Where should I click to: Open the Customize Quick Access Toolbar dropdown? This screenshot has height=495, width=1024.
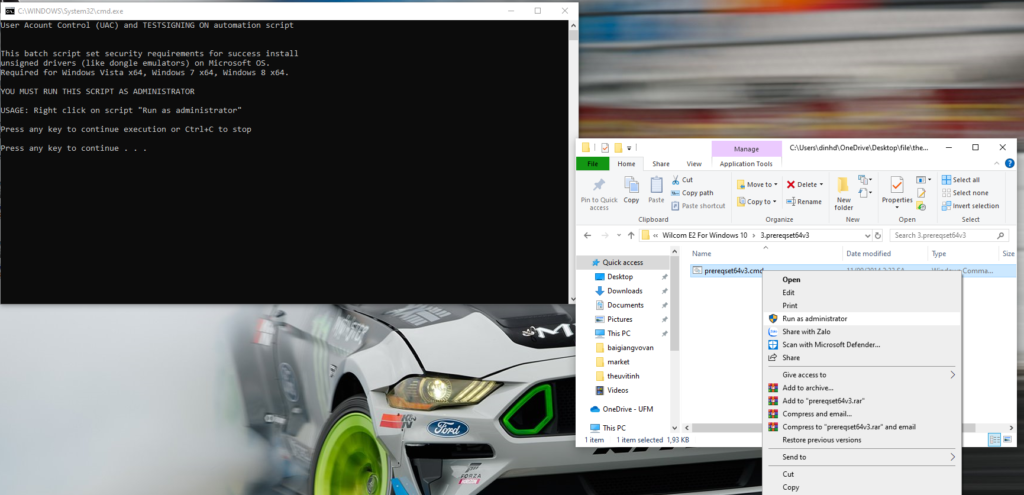tap(629, 148)
